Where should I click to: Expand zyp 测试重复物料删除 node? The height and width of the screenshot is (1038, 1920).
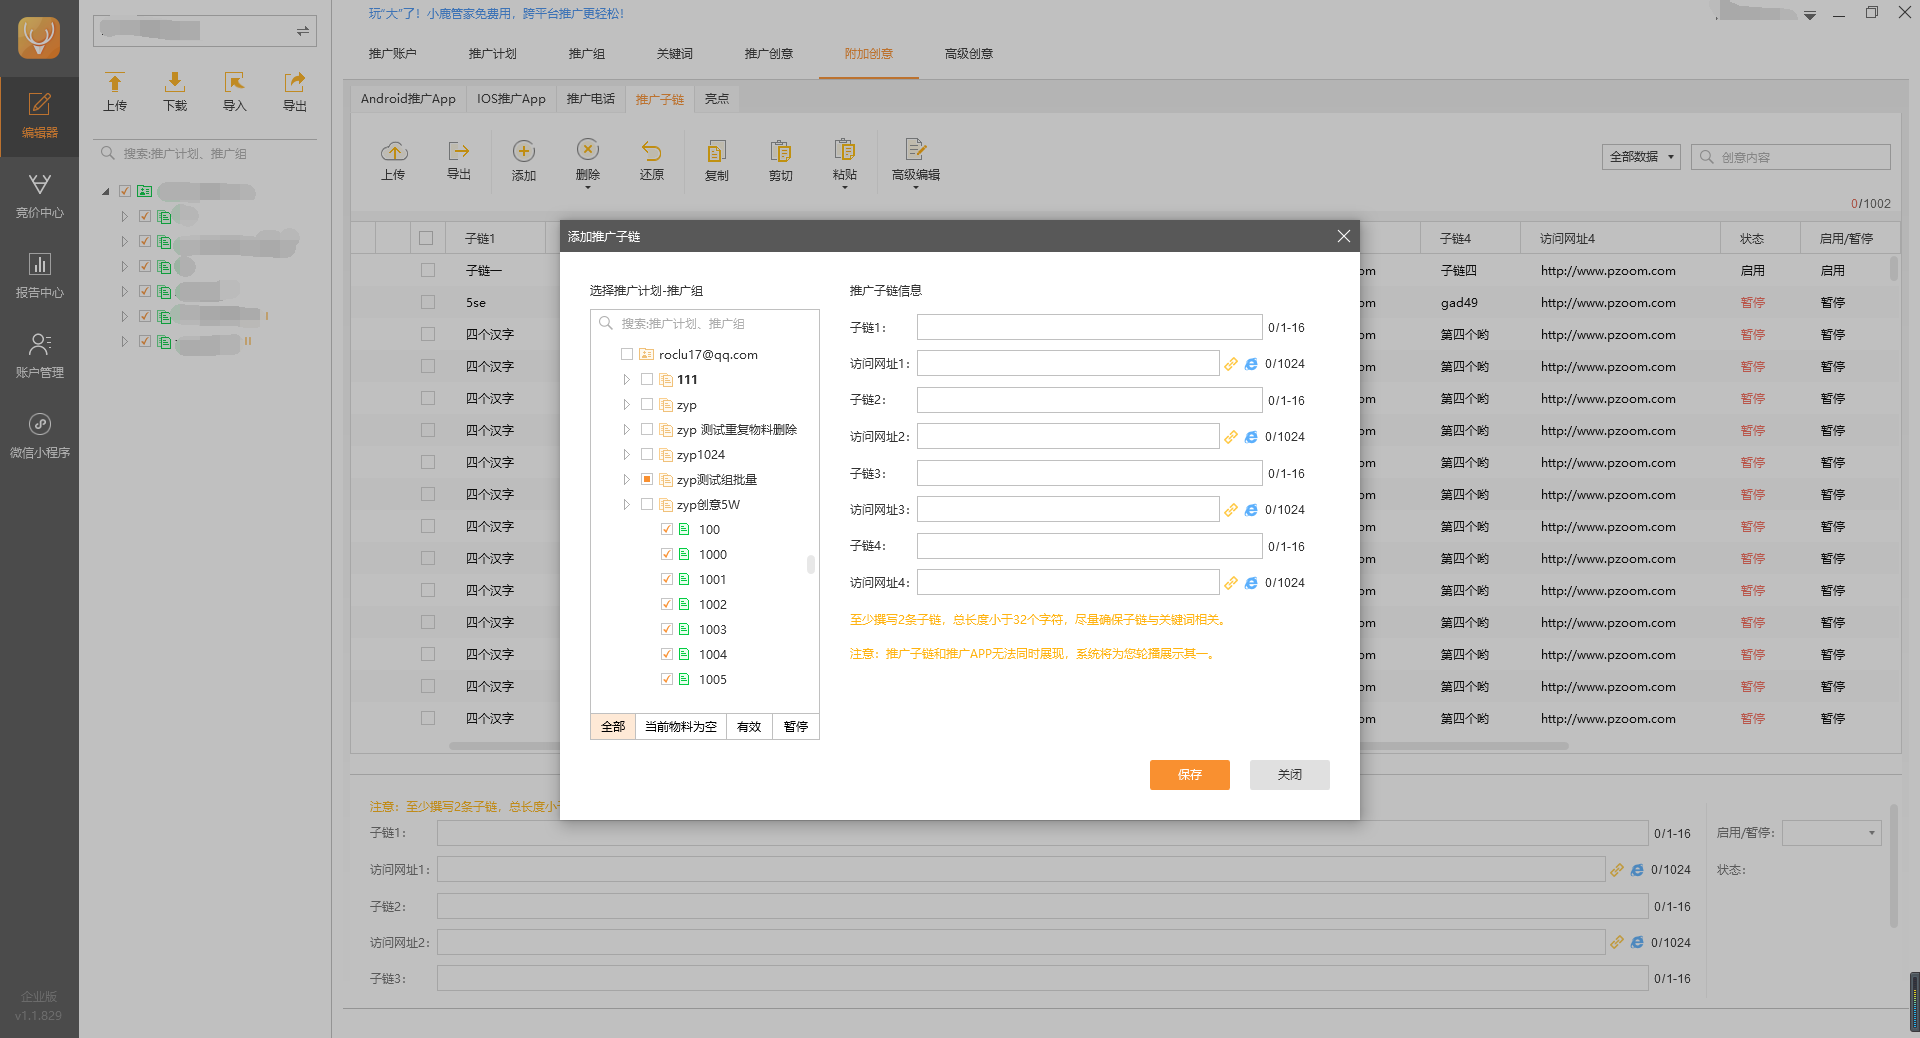click(627, 430)
